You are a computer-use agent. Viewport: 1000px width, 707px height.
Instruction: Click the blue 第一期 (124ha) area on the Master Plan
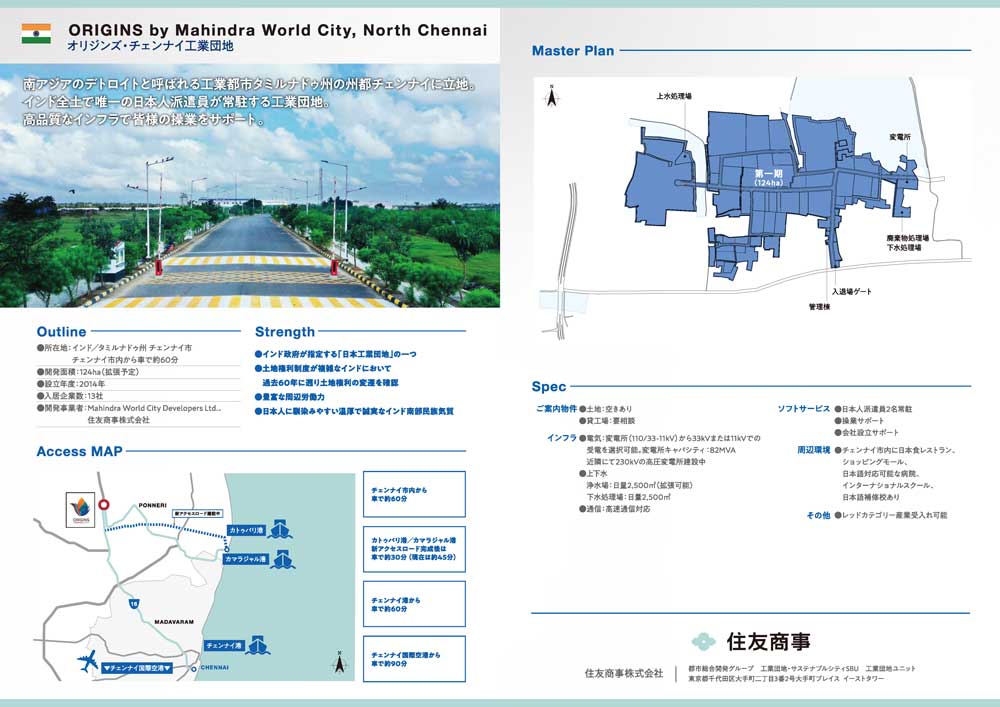point(768,178)
